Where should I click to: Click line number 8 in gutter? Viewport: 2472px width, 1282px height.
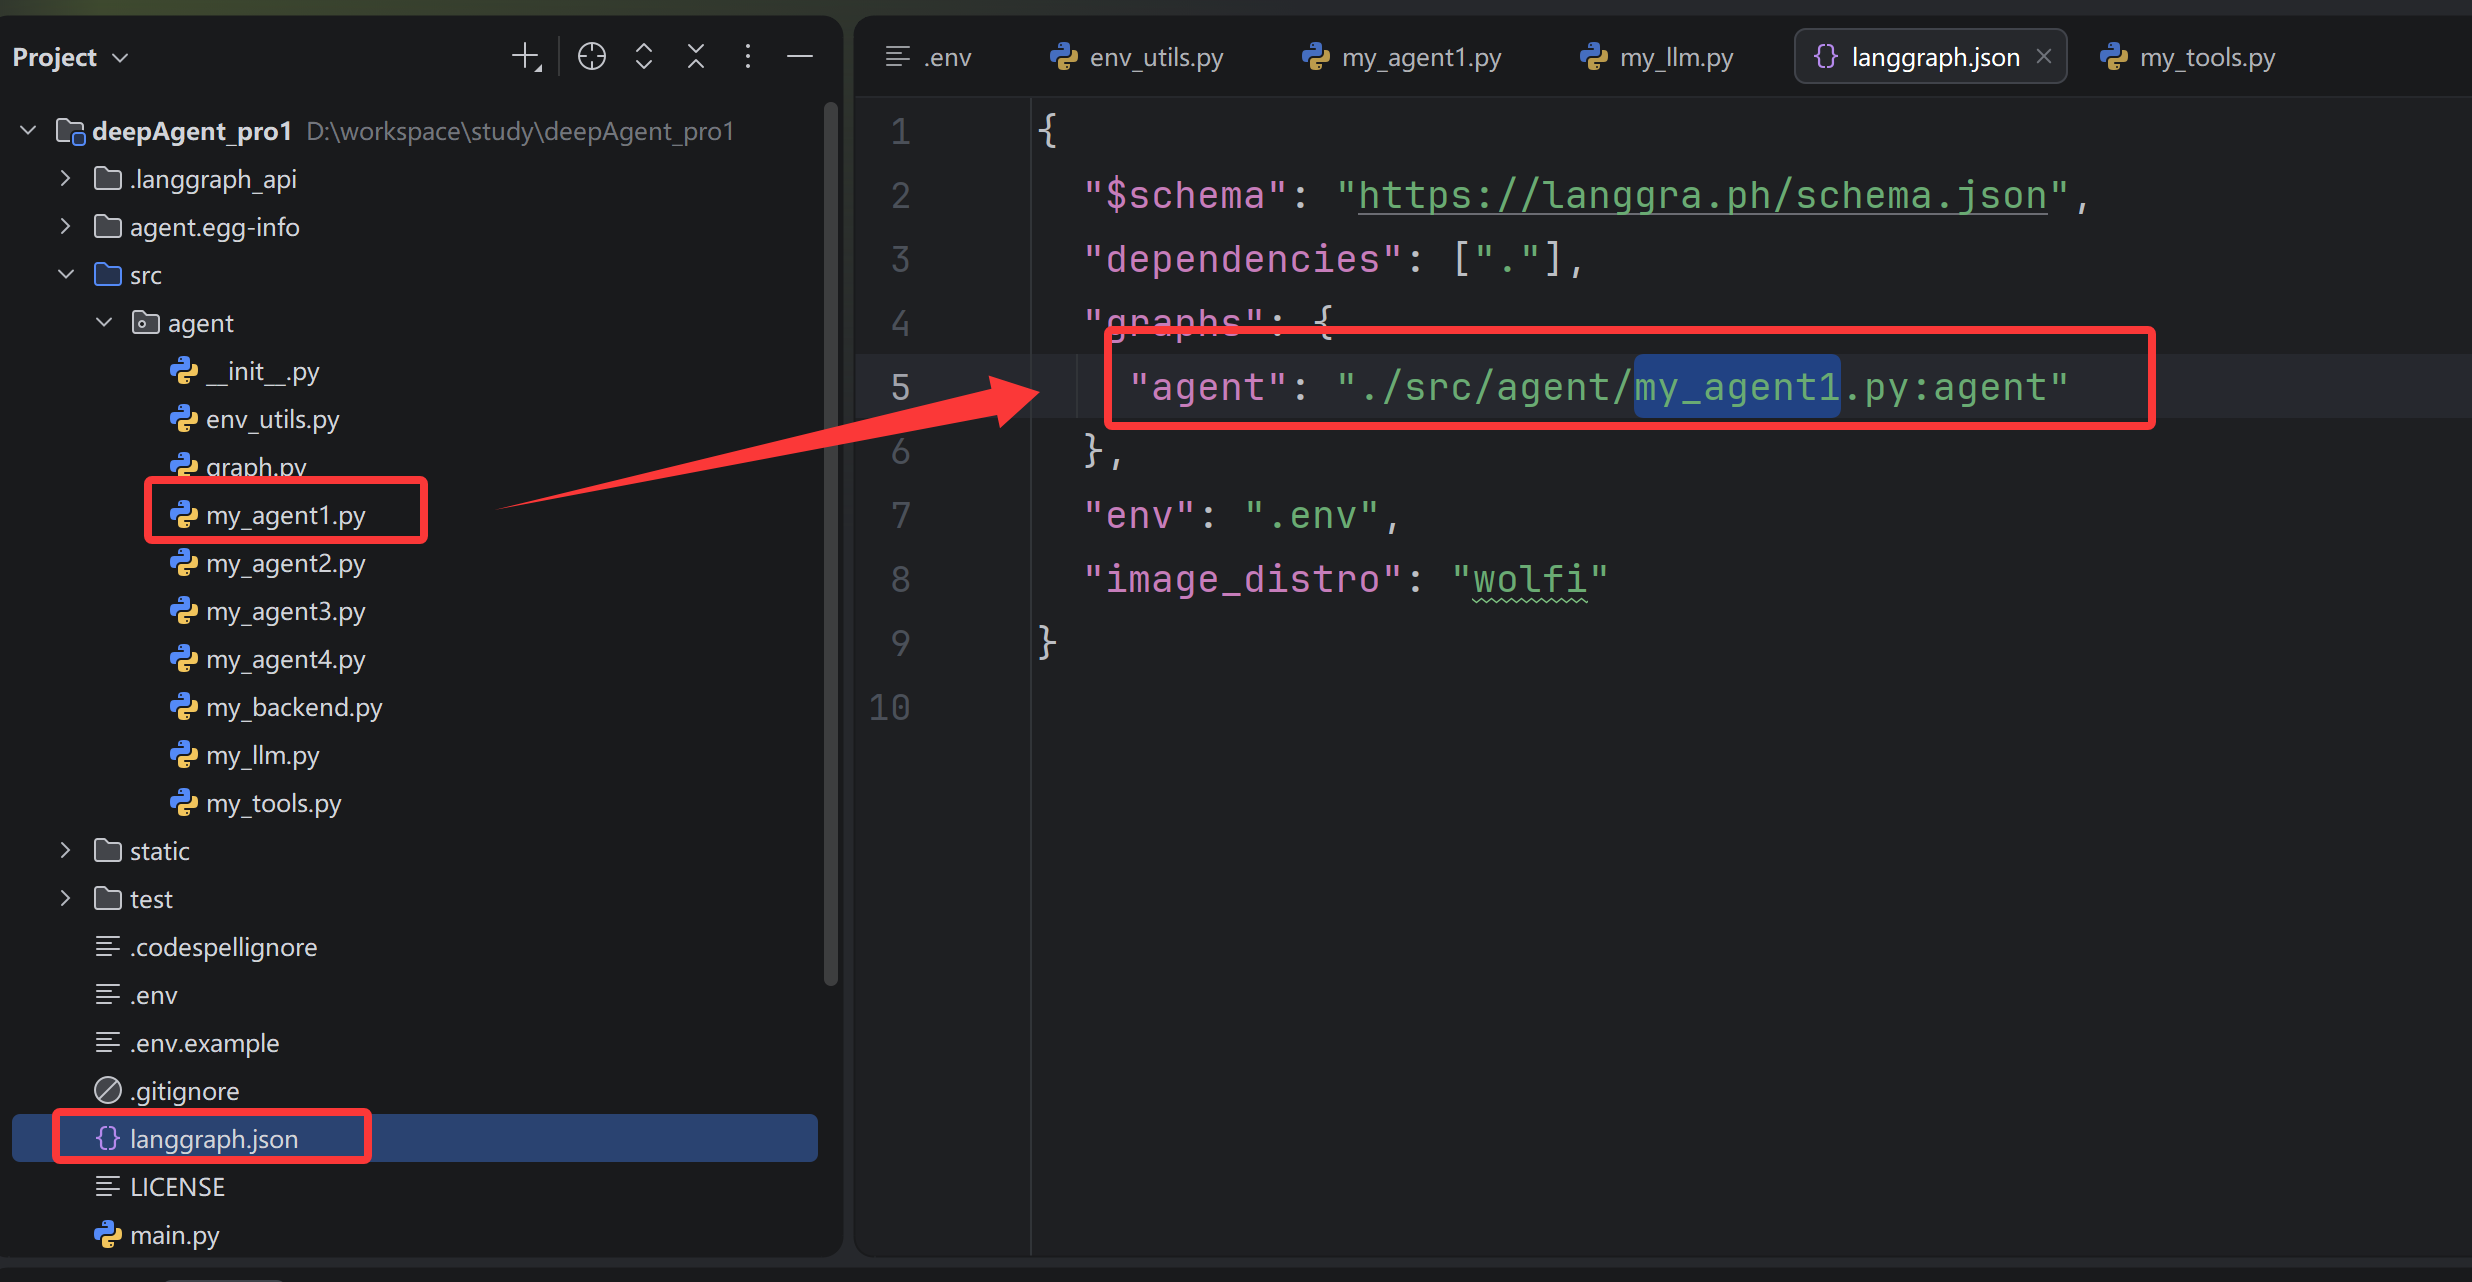(x=900, y=579)
